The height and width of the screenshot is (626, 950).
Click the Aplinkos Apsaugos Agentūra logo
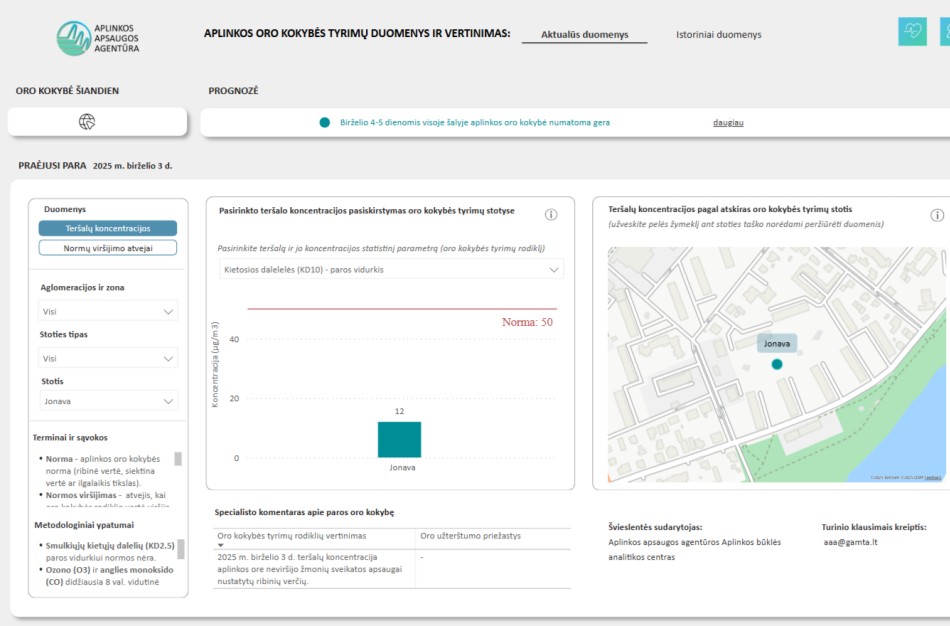[98, 38]
